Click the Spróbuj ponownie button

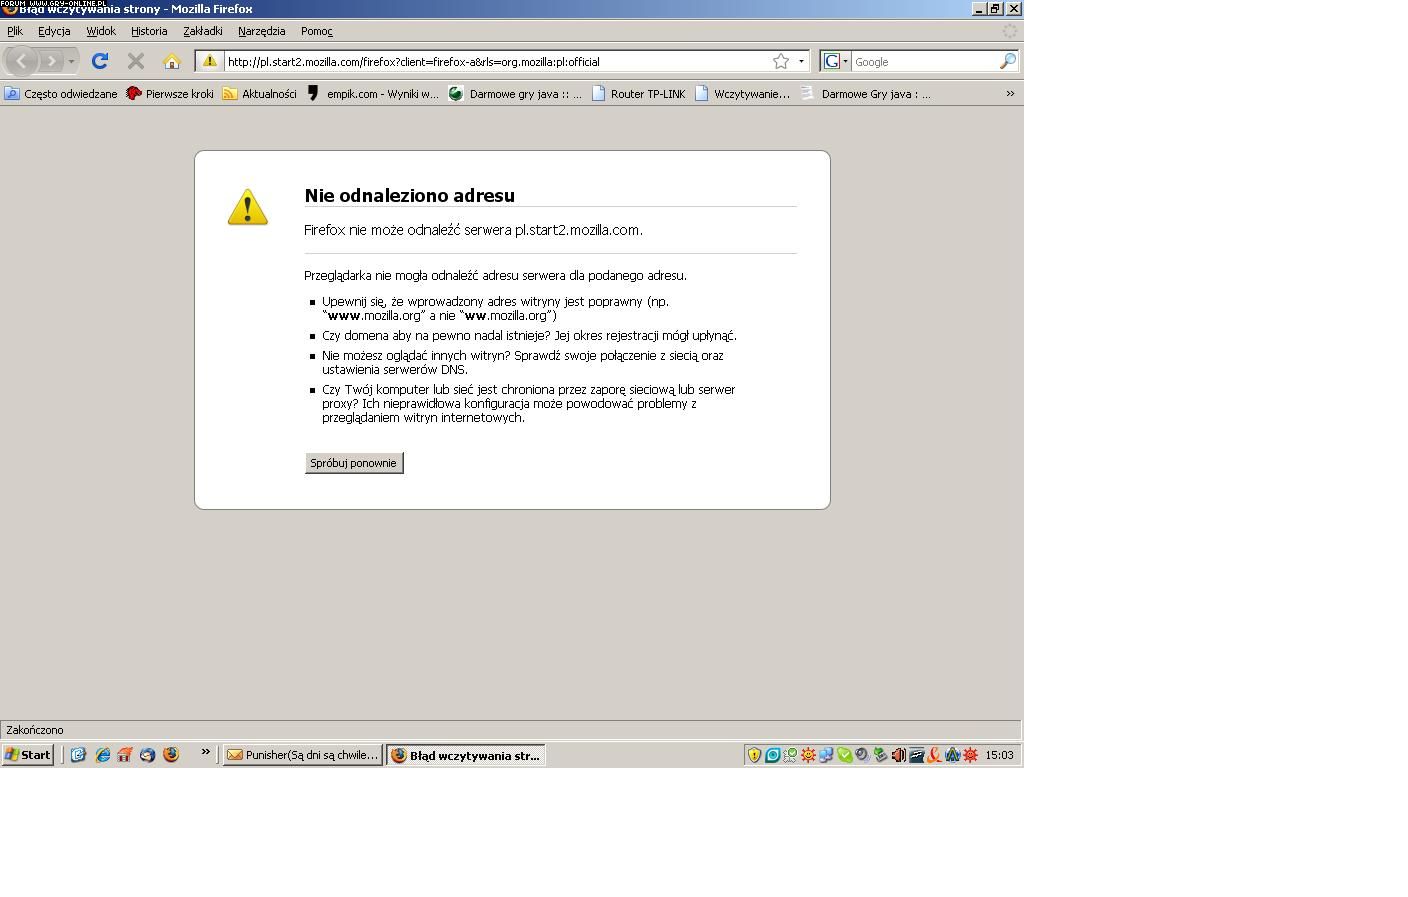point(353,463)
